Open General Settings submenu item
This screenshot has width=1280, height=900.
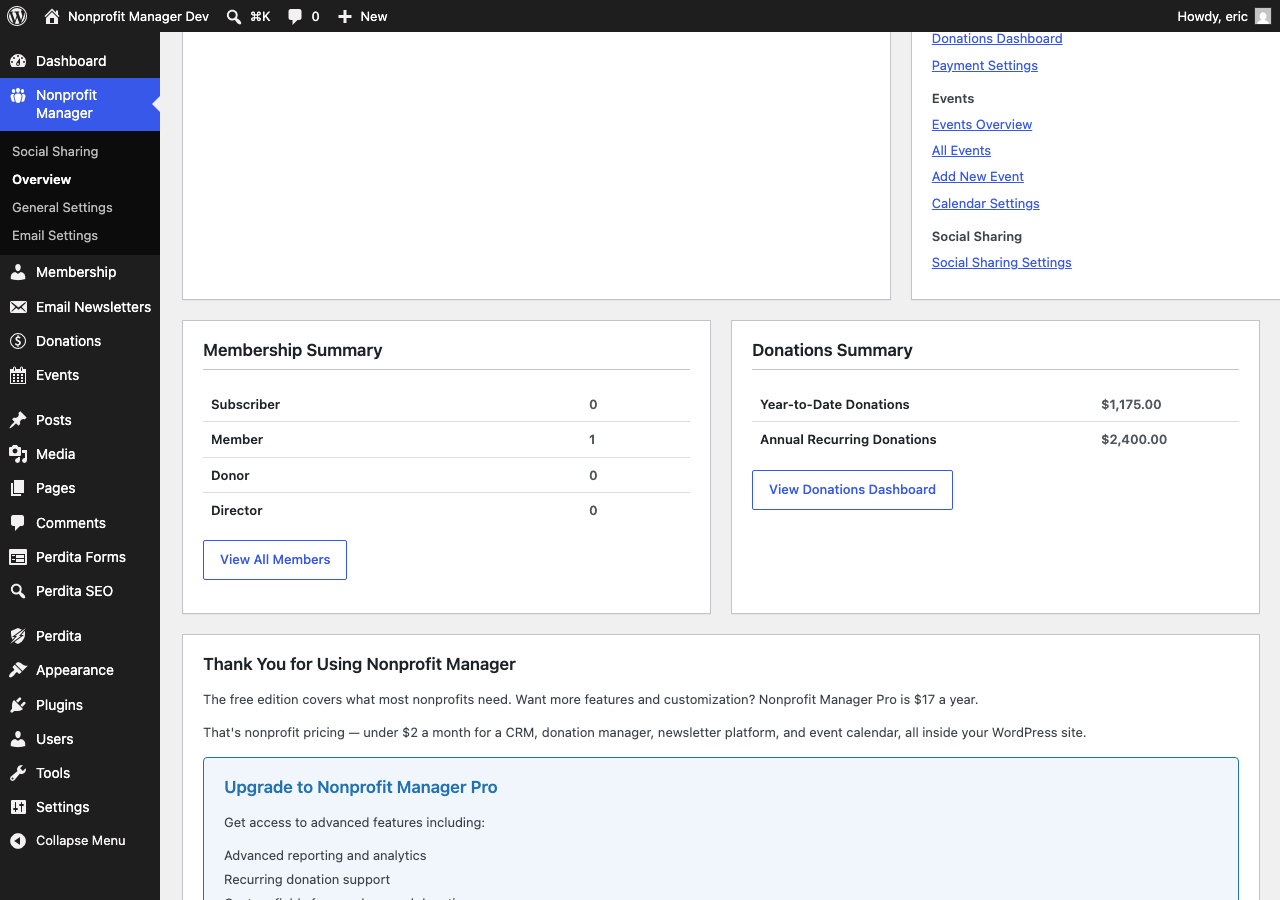point(62,207)
